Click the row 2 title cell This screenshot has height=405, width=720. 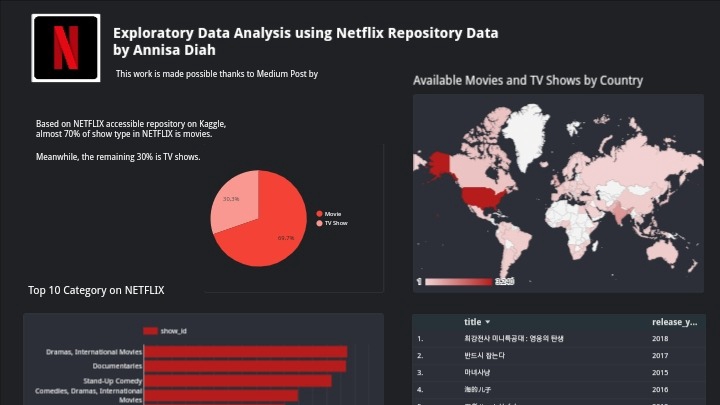point(484,355)
